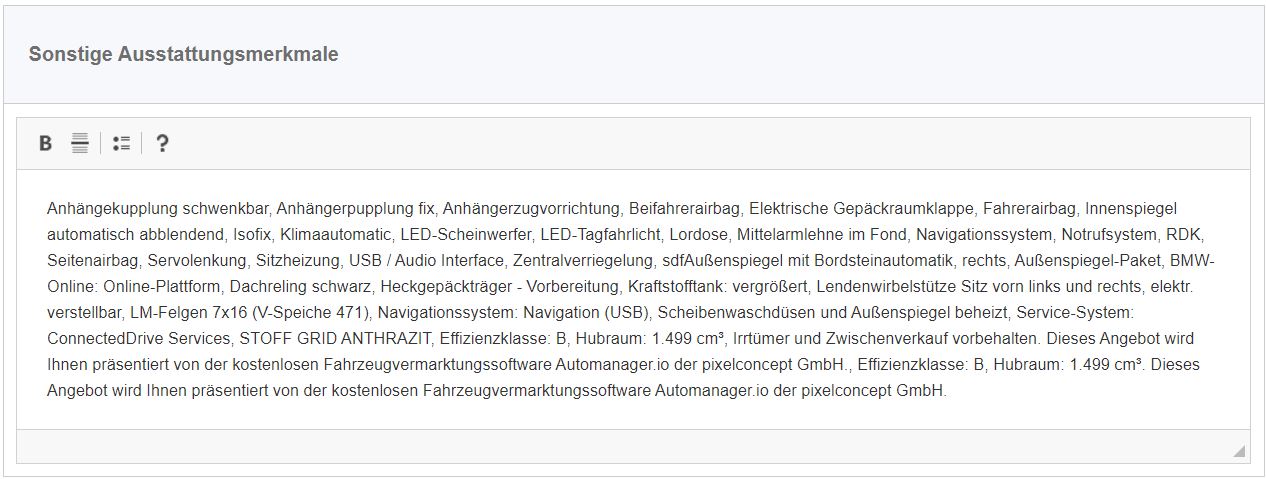Click the 'Sonstige Ausstattungsmerkmale' section heading

click(x=183, y=54)
